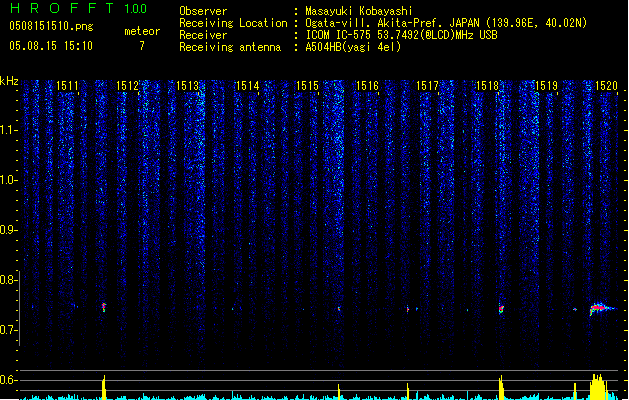Click the meteor echo just after 1518
The height and width of the screenshot is (400, 629).
click(501, 309)
